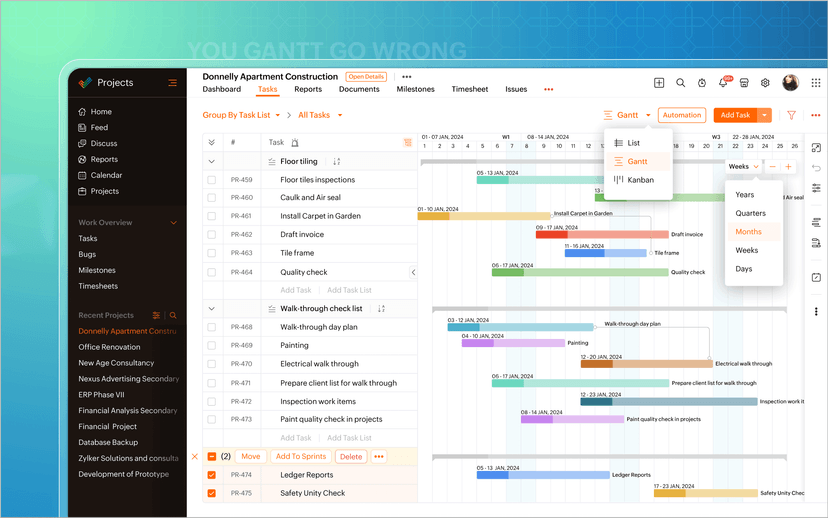Click the reminder icon beside Task header

click(295, 143)
